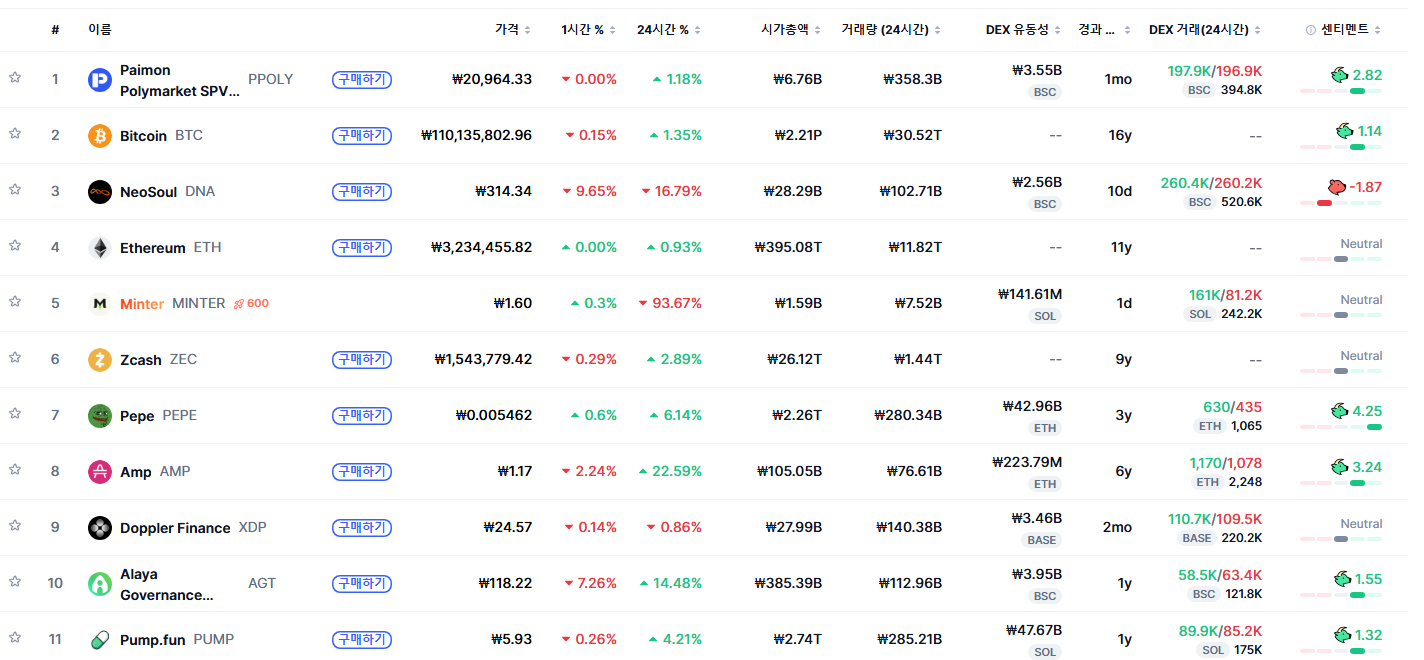
Task: Click 구매하기 for Zcash
Action: [361, 359]
